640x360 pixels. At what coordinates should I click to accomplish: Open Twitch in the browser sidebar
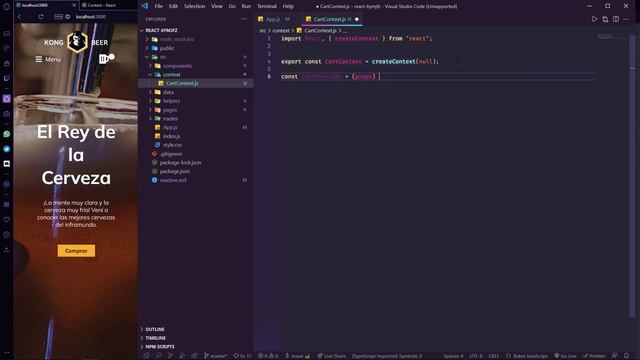[7, 78]
